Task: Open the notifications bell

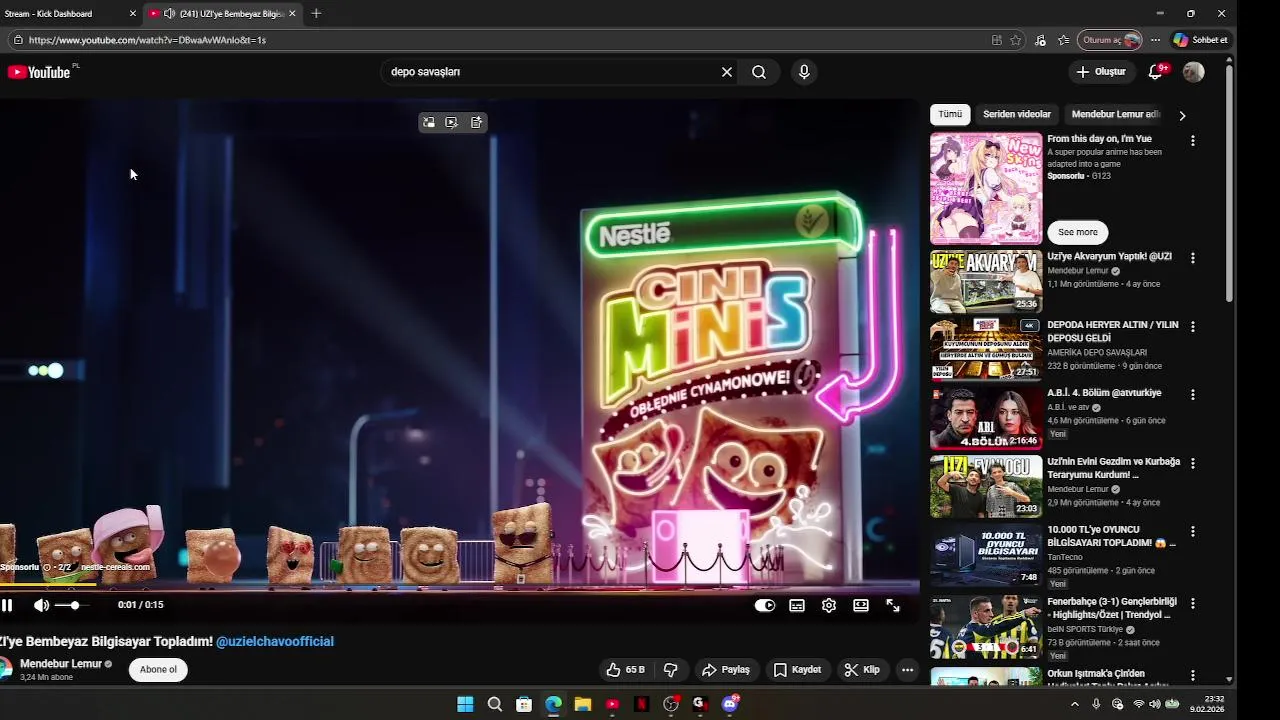Action: click(x=1156, y=72)
